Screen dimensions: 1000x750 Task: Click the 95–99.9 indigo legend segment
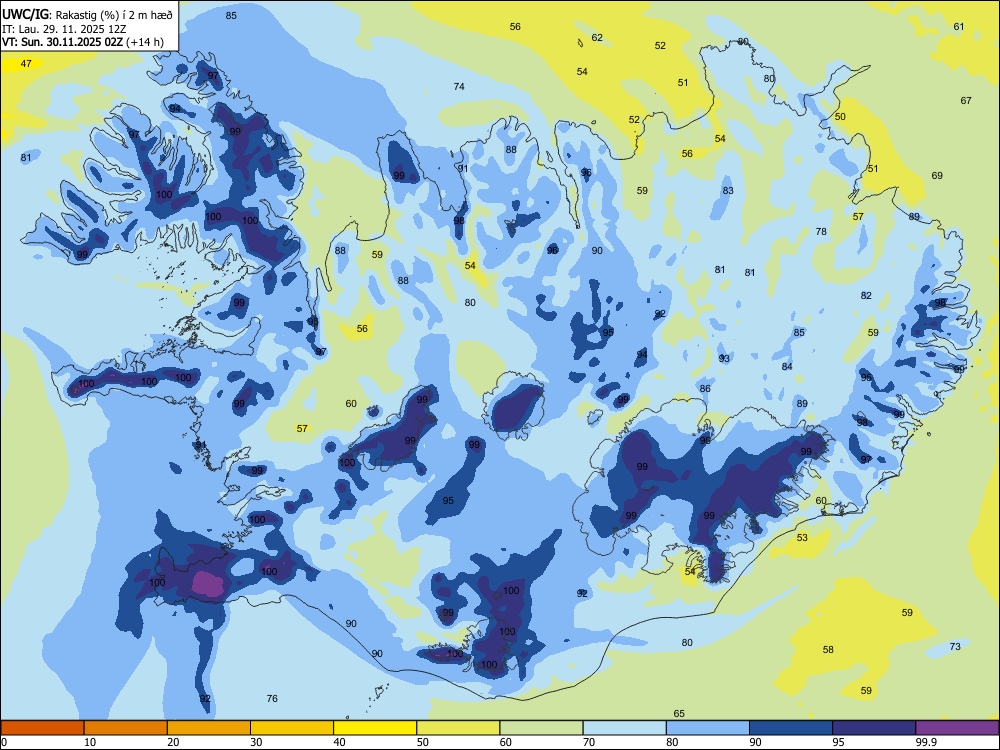tap(874, 728)
